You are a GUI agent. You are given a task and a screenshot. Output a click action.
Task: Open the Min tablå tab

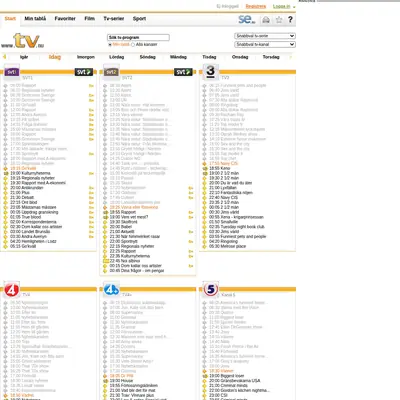(35, 19)
